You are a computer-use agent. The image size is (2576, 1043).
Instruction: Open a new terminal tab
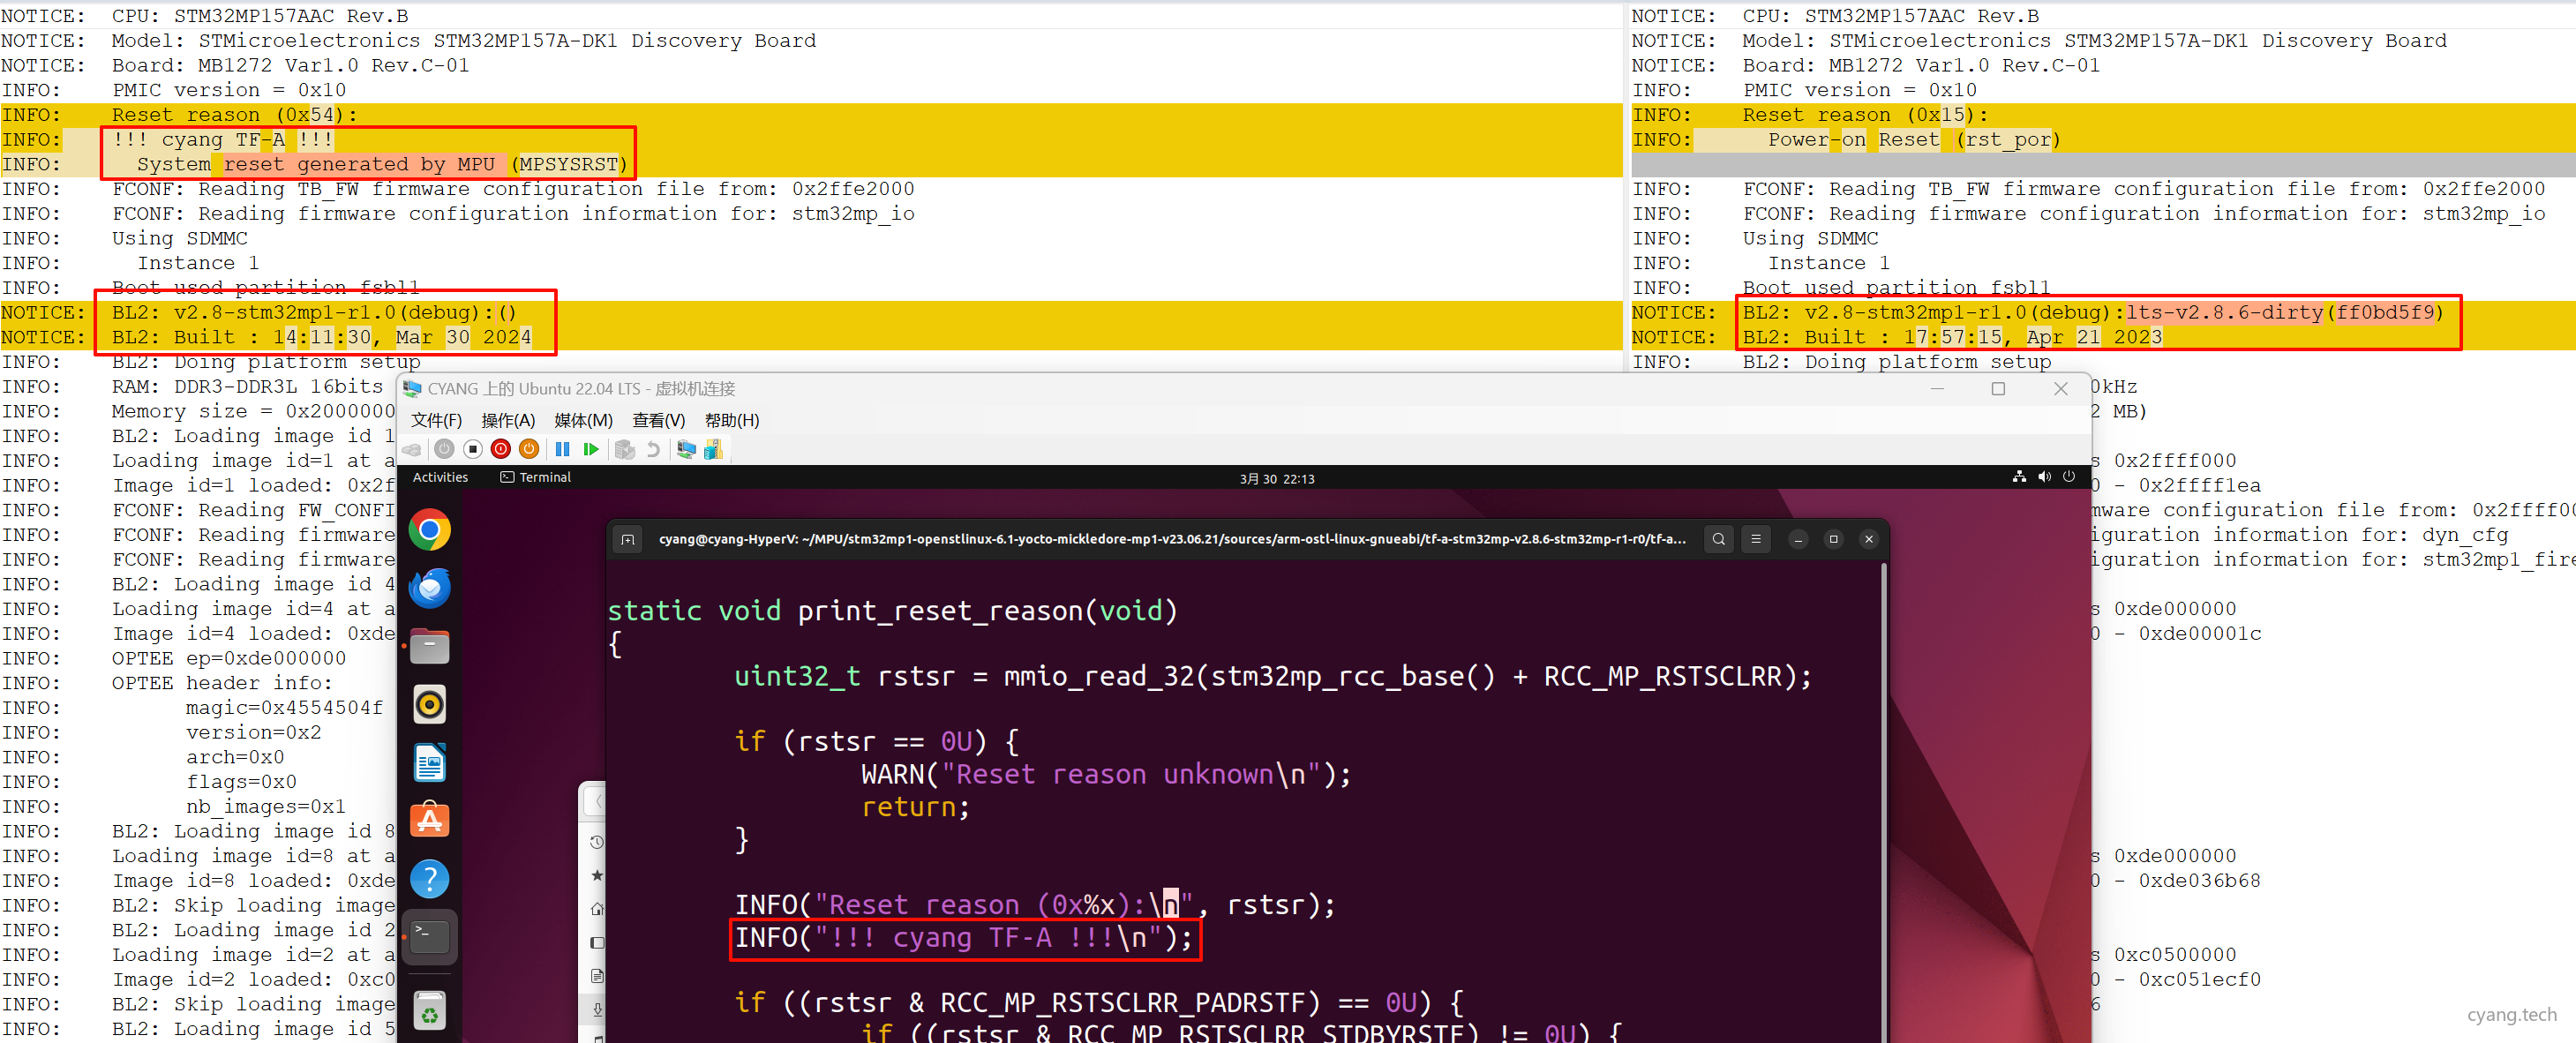tap(628, 539)
